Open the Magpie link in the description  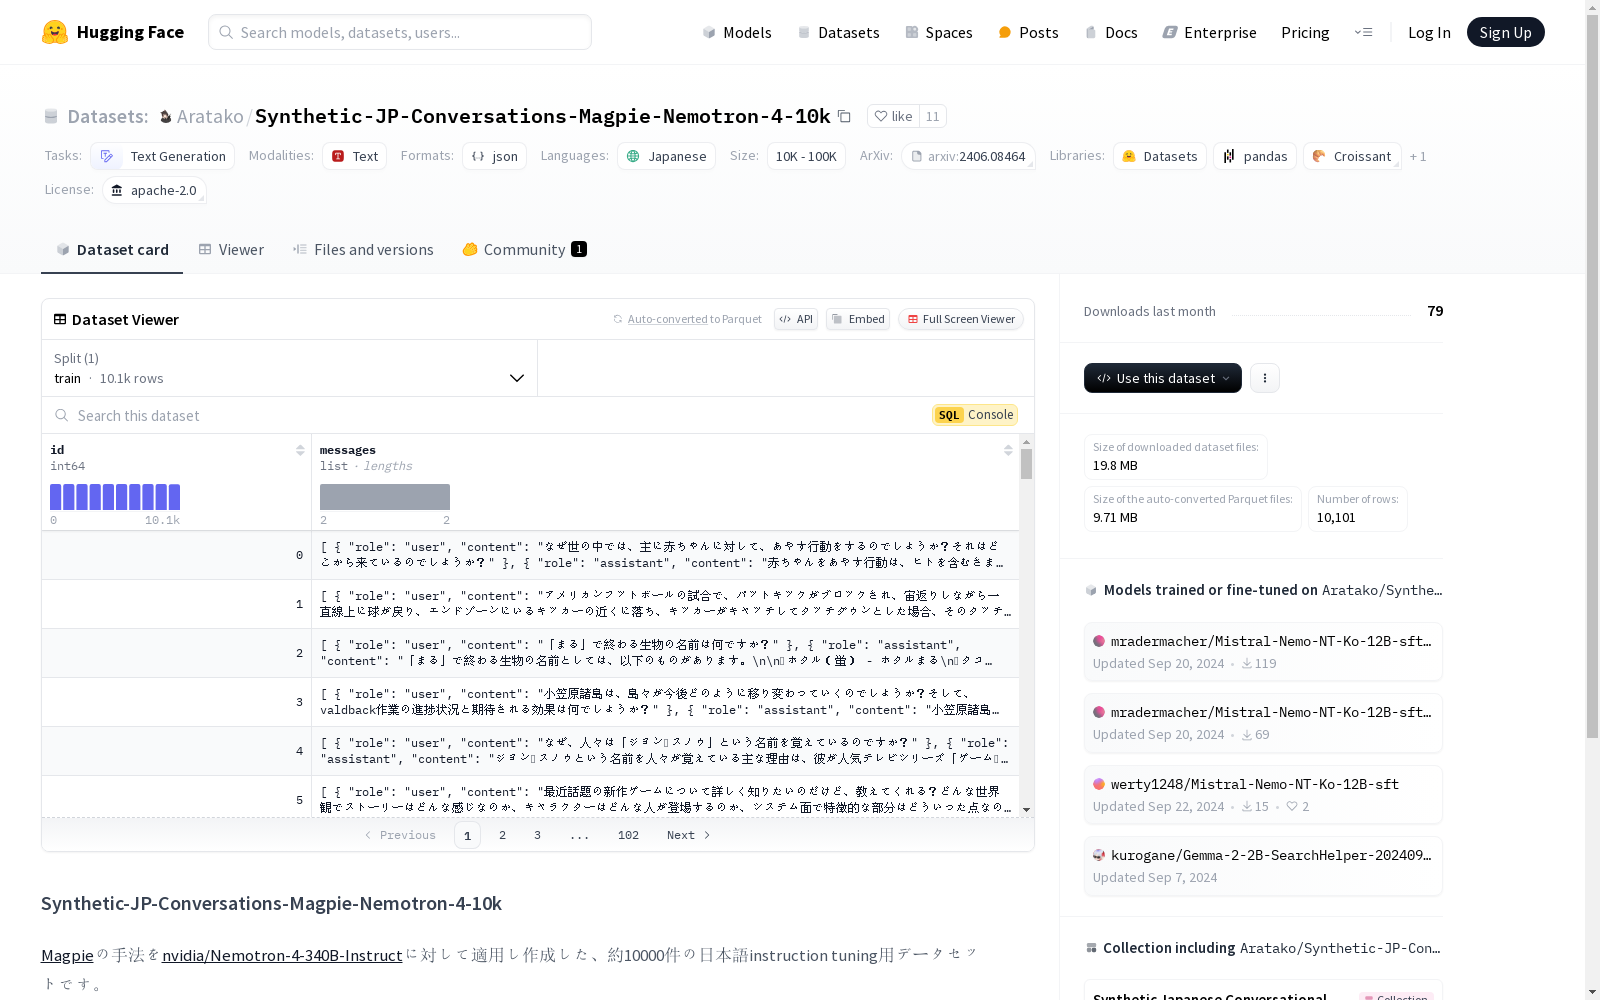click(x=67, y=955)
